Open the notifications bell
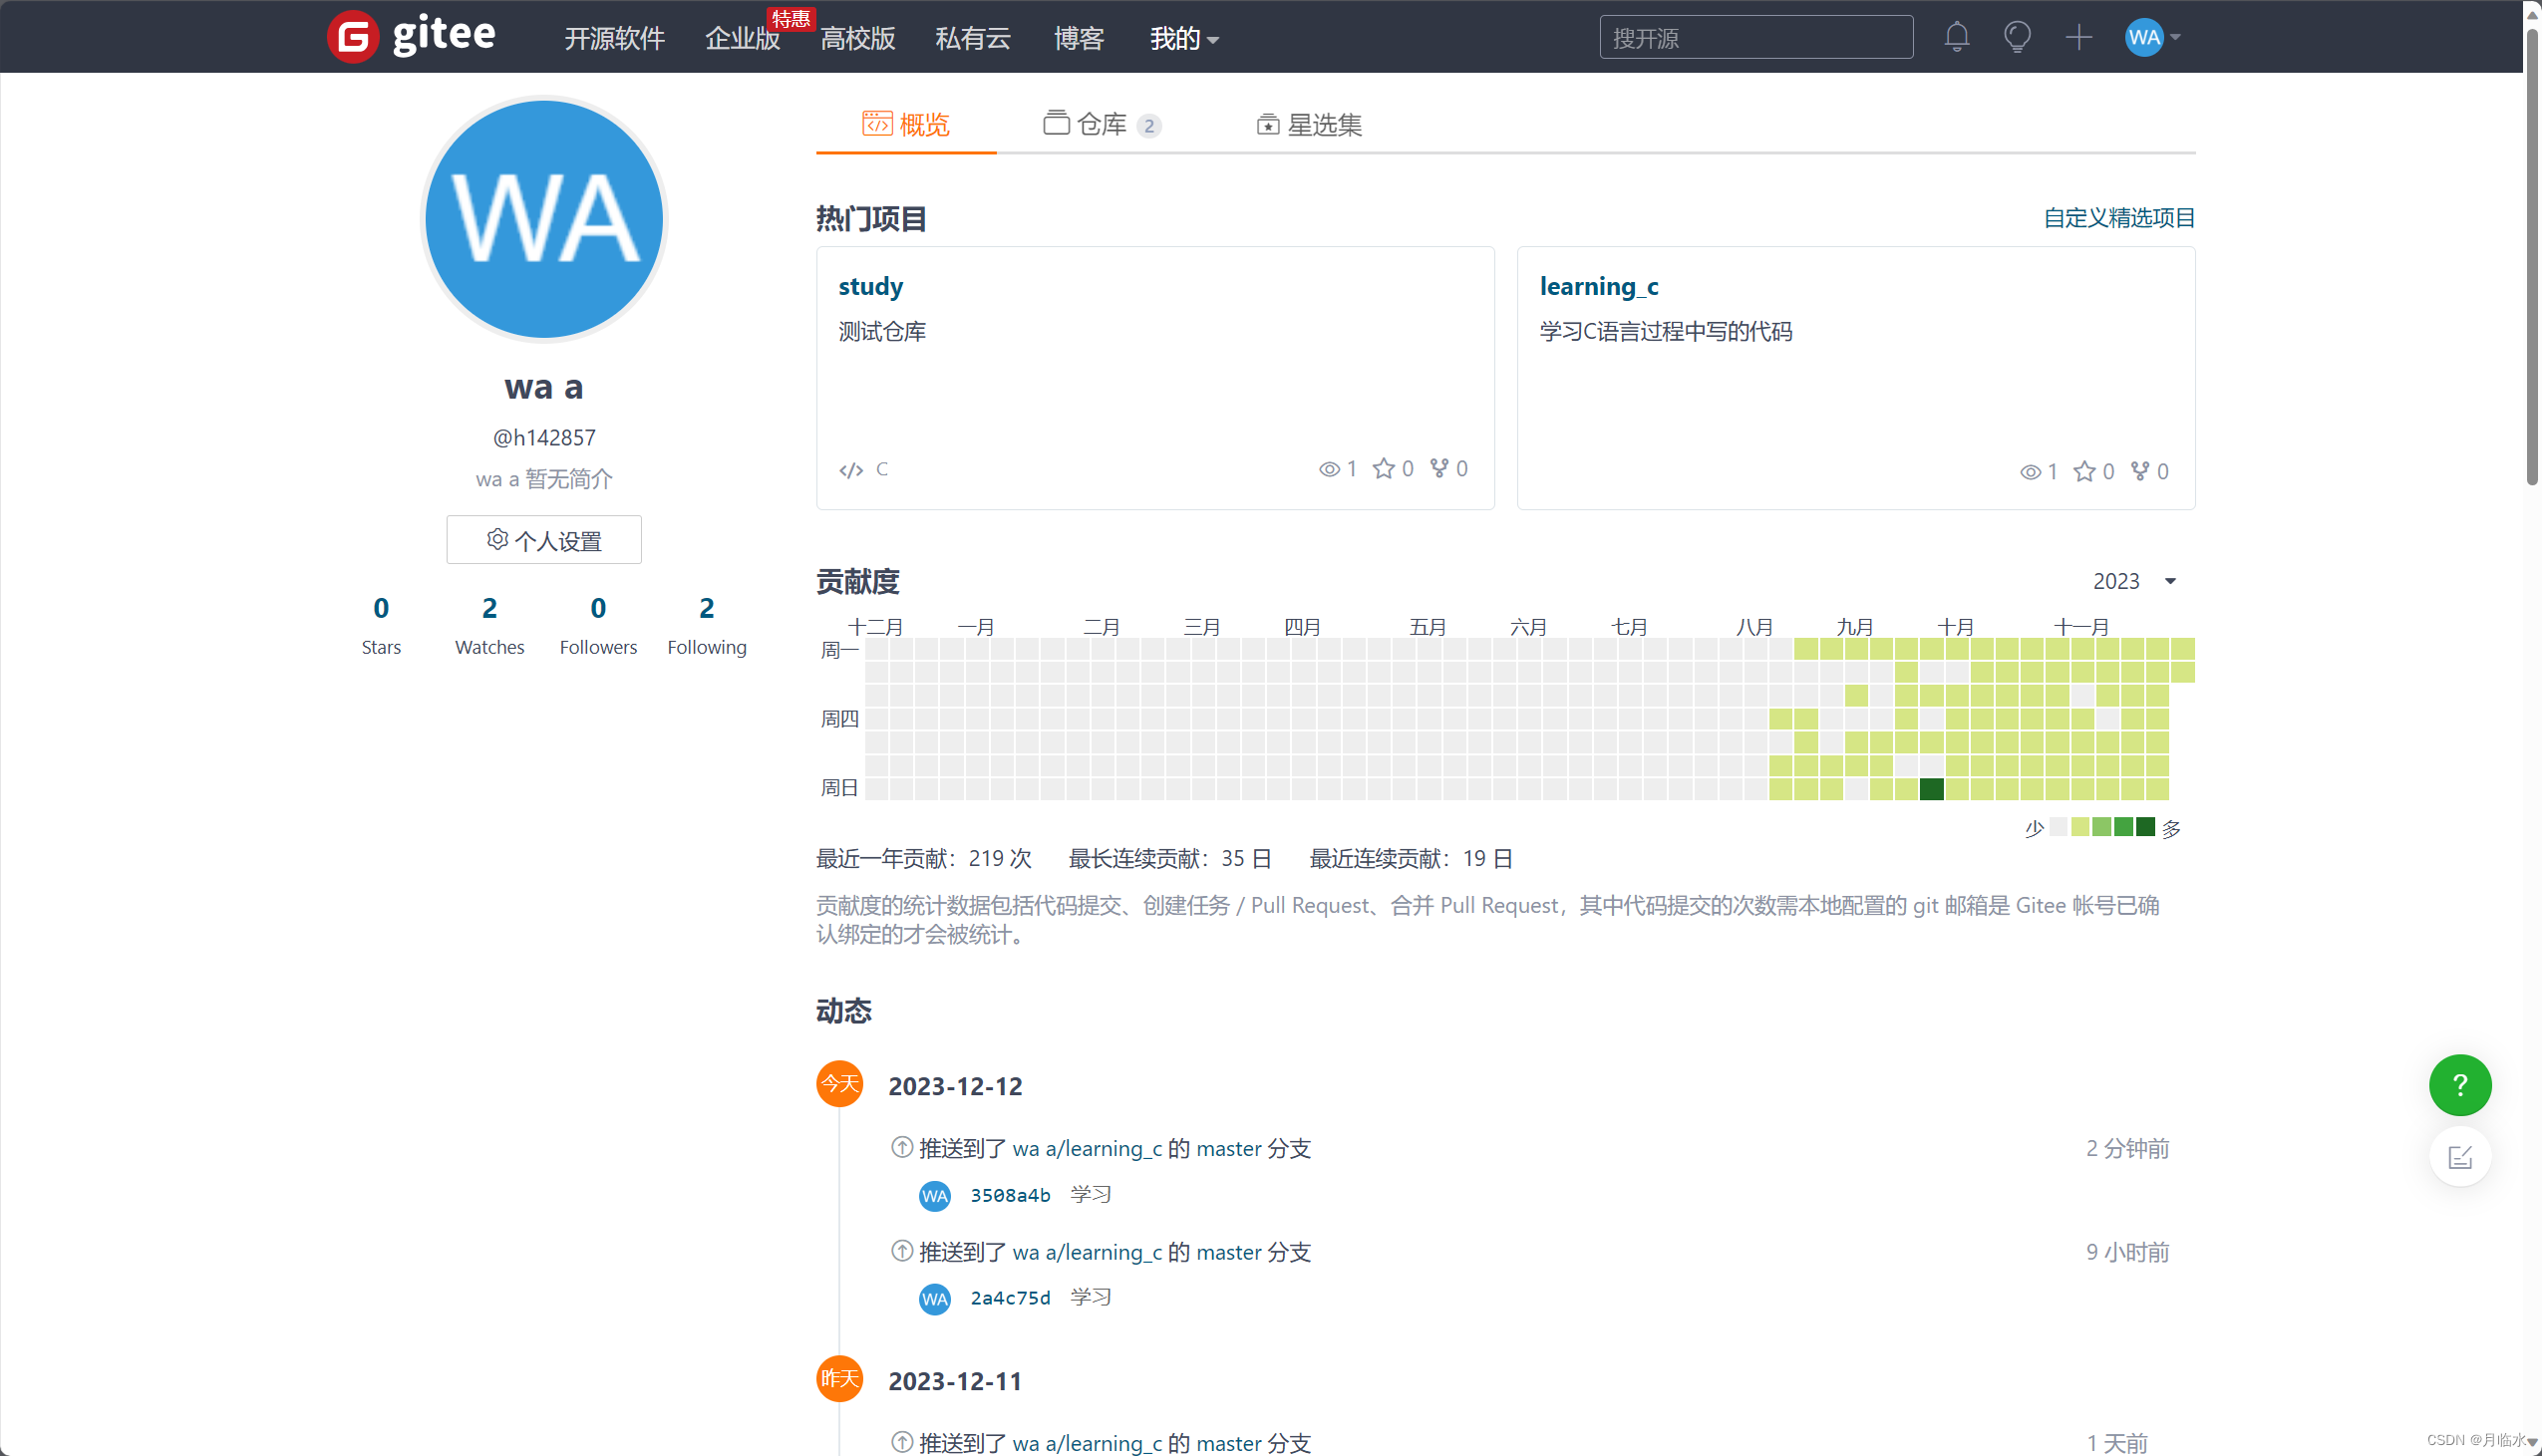 1956,37
